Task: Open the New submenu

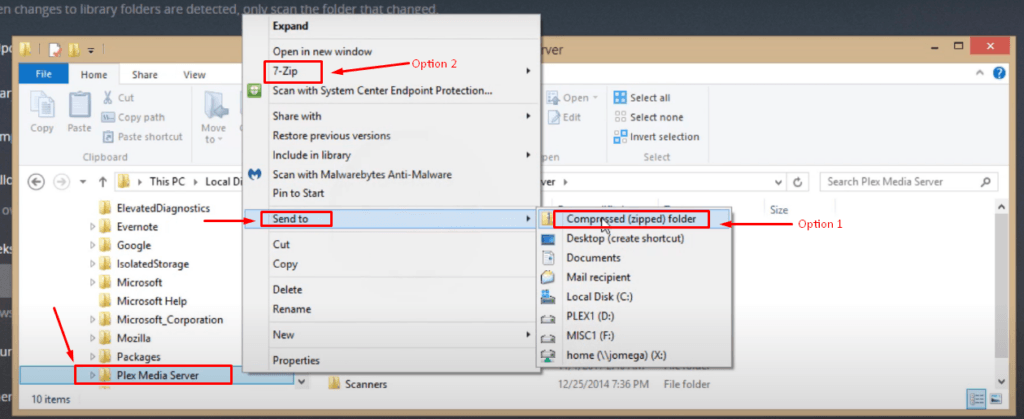Action: 391,335
